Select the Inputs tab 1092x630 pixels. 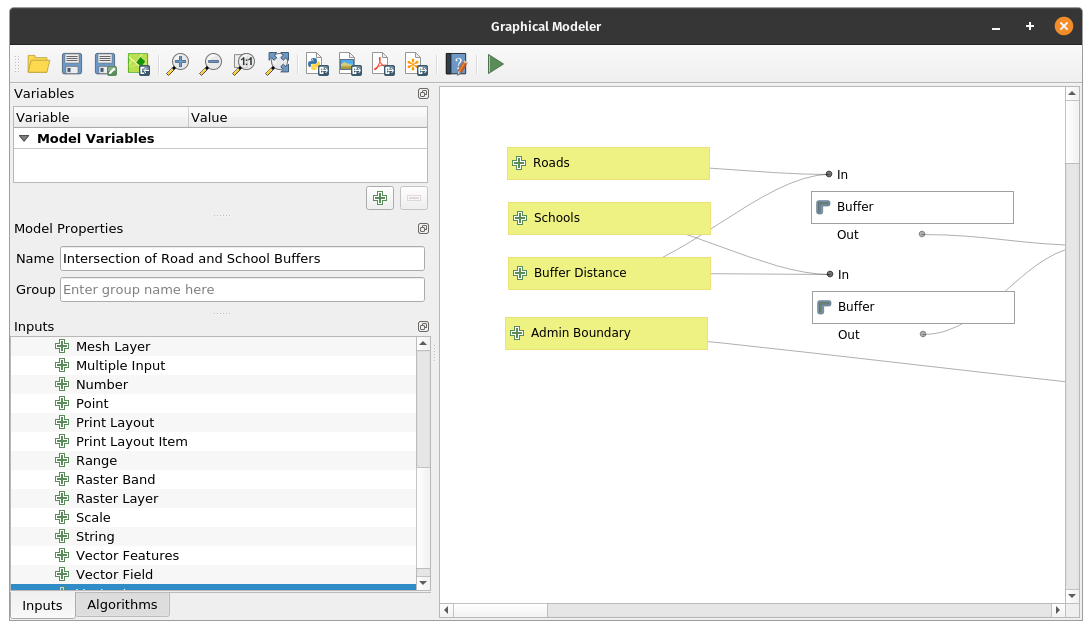coord(42,606)
